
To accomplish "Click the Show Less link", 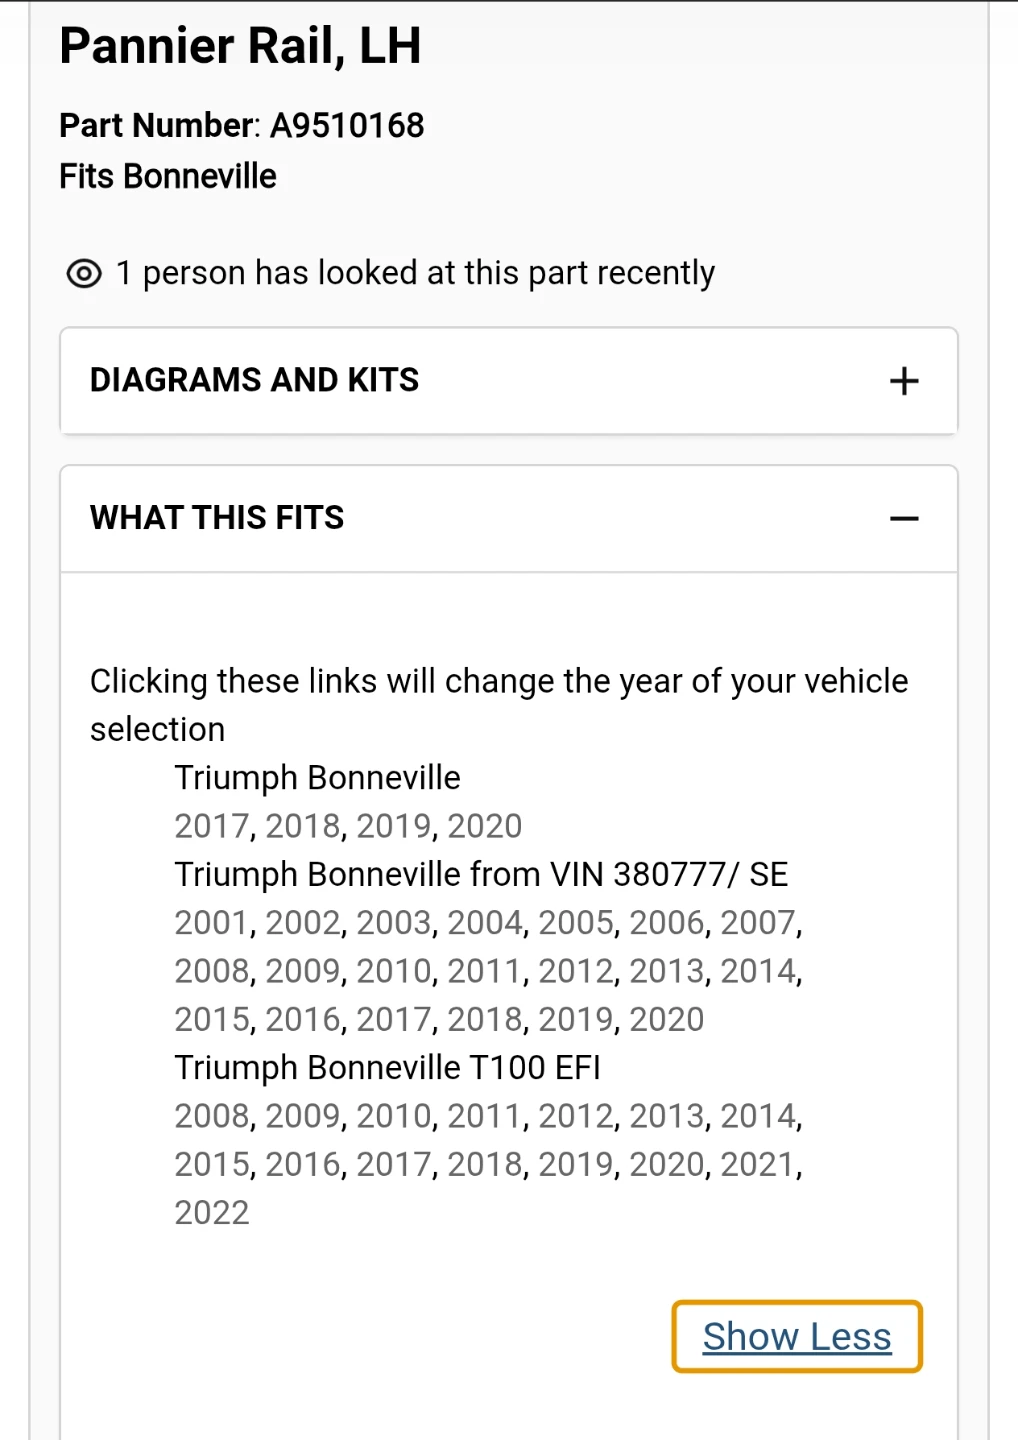I will [797, 1336].
